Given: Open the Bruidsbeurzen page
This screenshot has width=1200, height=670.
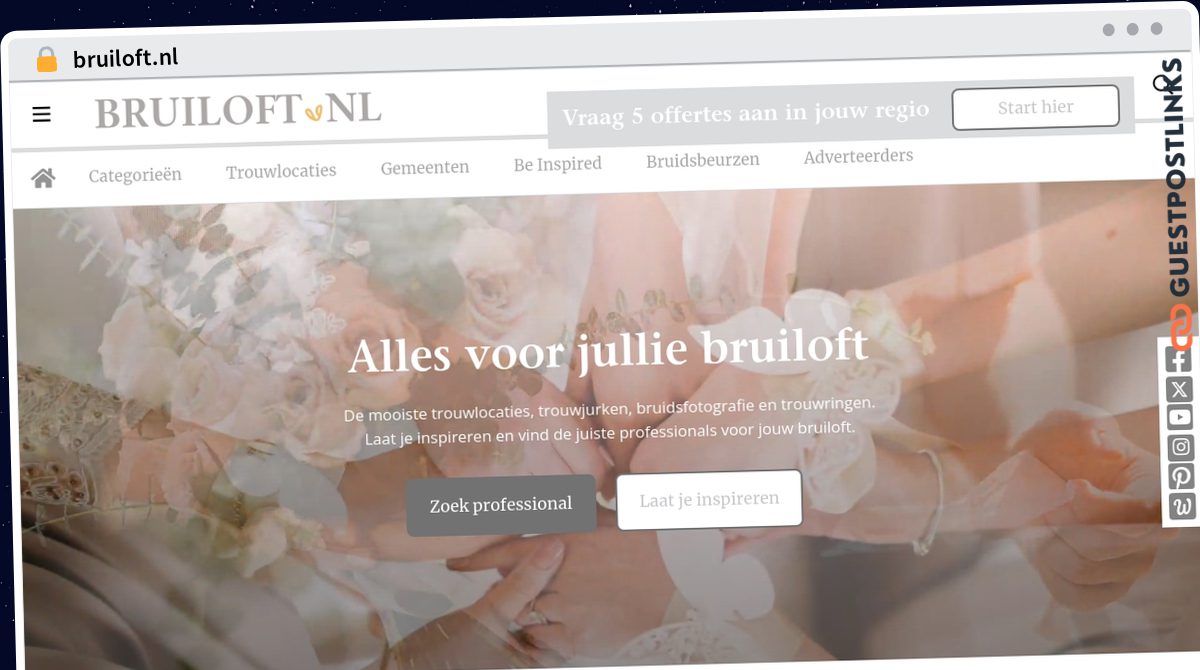Looking at the screenshot, I should point(703,160).
